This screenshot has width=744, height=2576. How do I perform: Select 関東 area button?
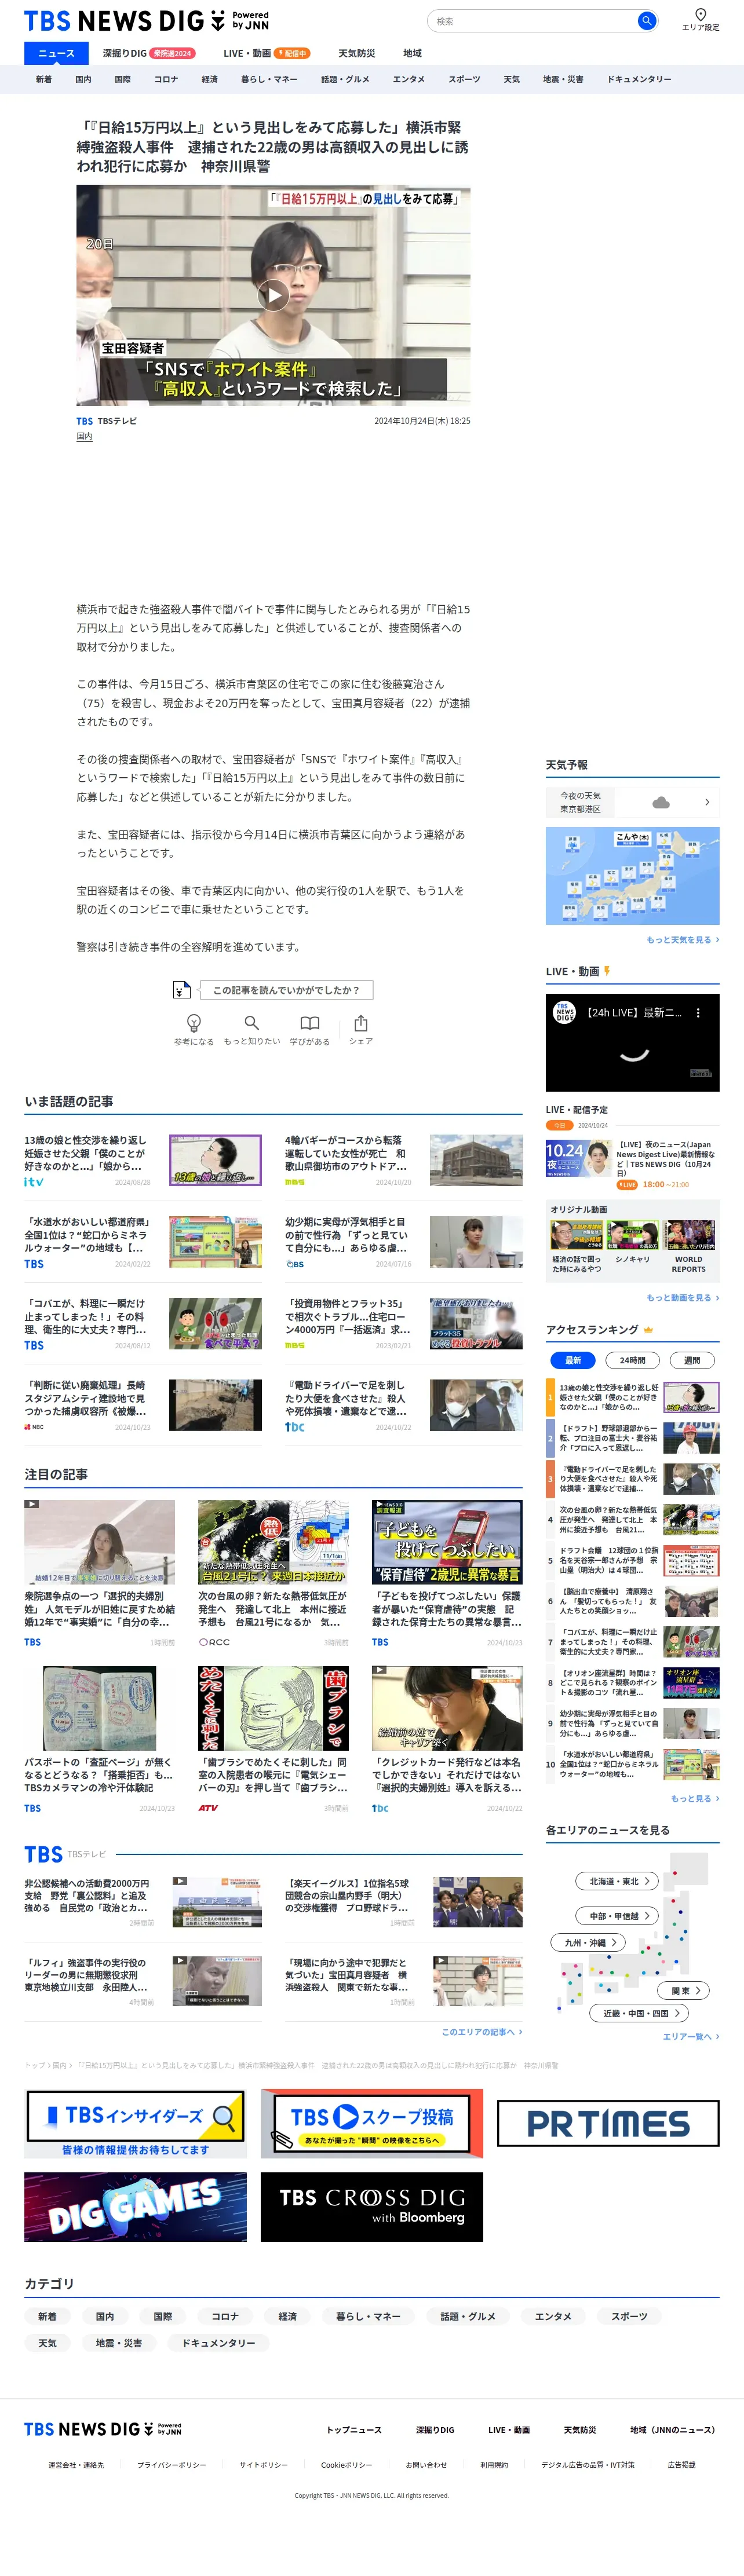(x=684, y=1991)
